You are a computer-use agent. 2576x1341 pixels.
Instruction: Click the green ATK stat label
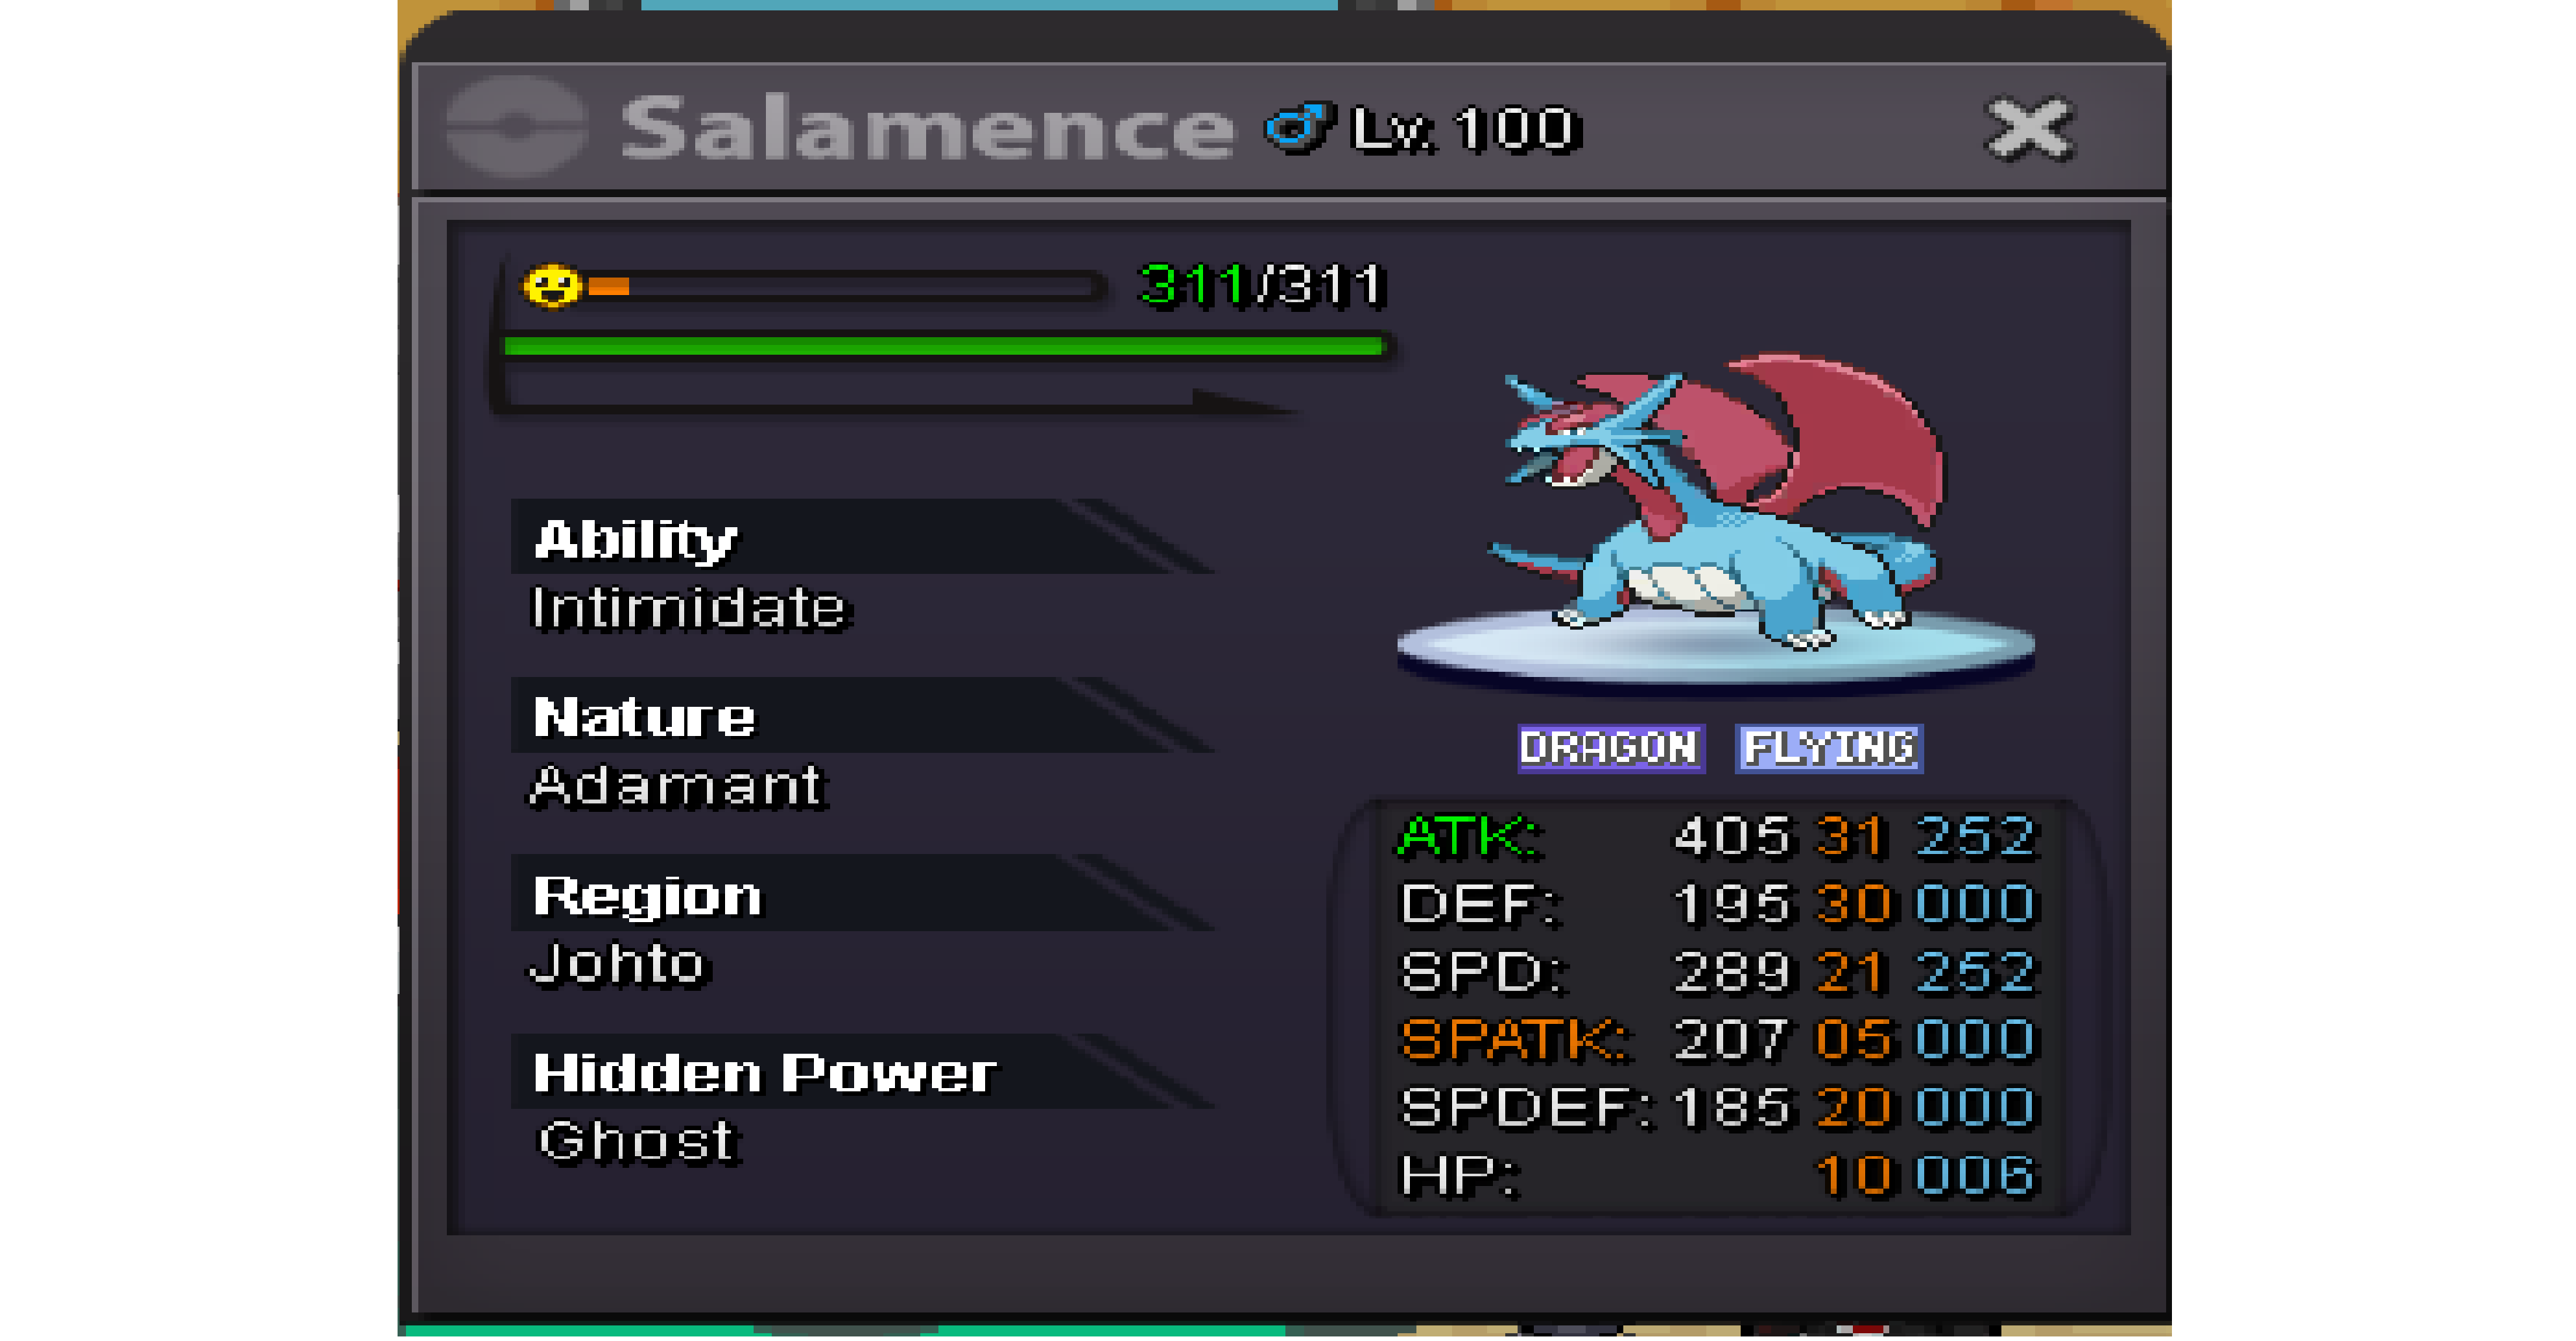click(1469, 836)
